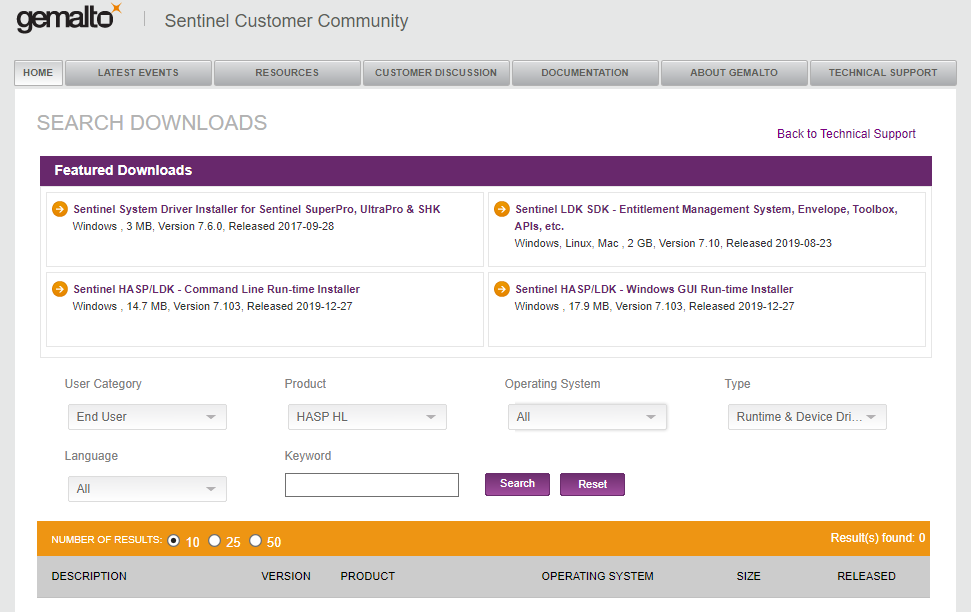Click the SEARCH DOWNLOADS page heading

tap(152, 123)
